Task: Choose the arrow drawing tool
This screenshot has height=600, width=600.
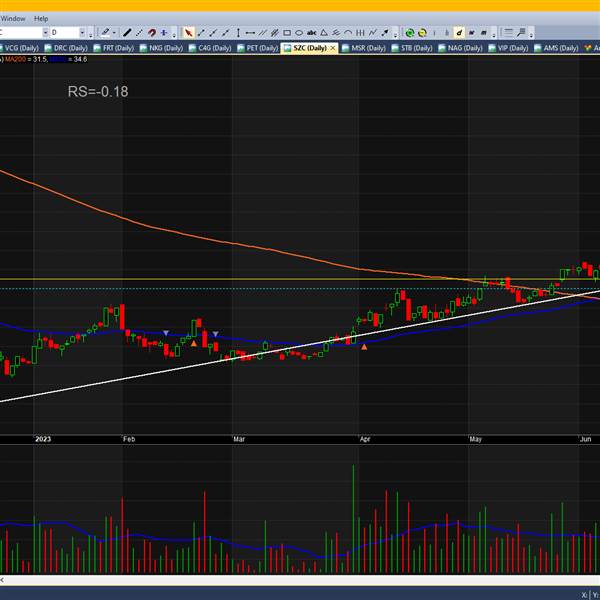Action: click(x=385, y=33)
